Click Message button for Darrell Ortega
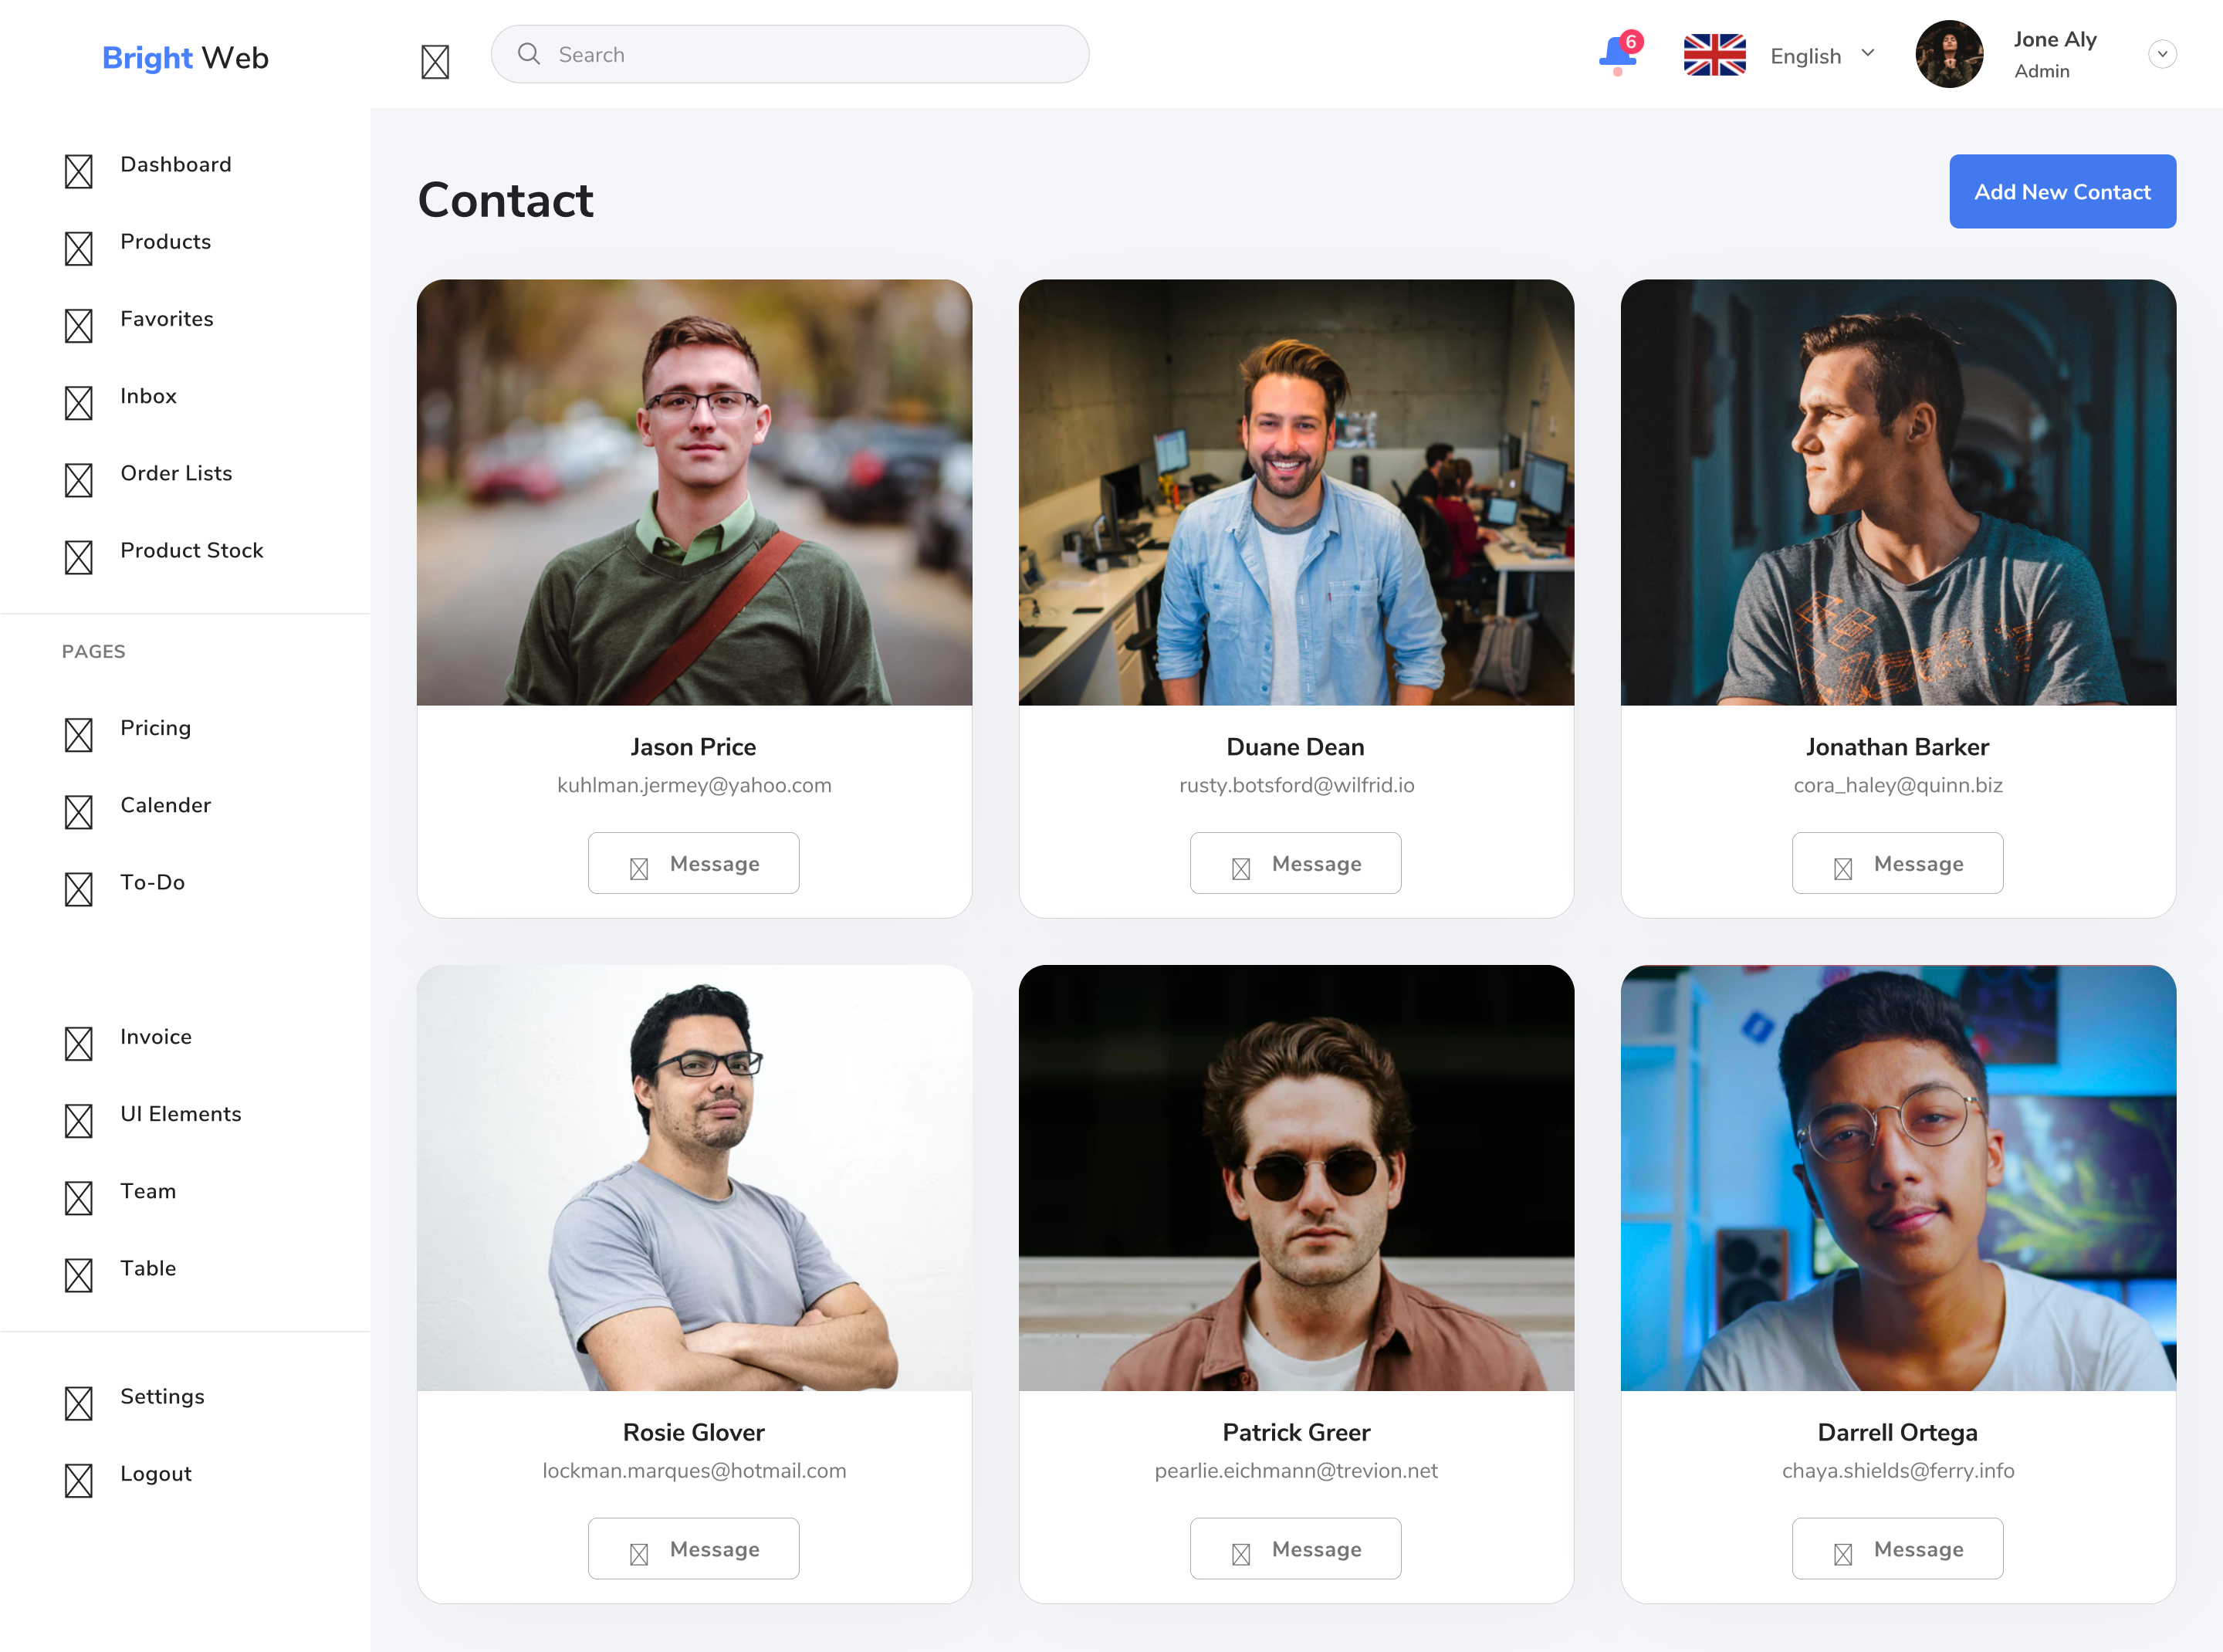 (1896, 1549)
